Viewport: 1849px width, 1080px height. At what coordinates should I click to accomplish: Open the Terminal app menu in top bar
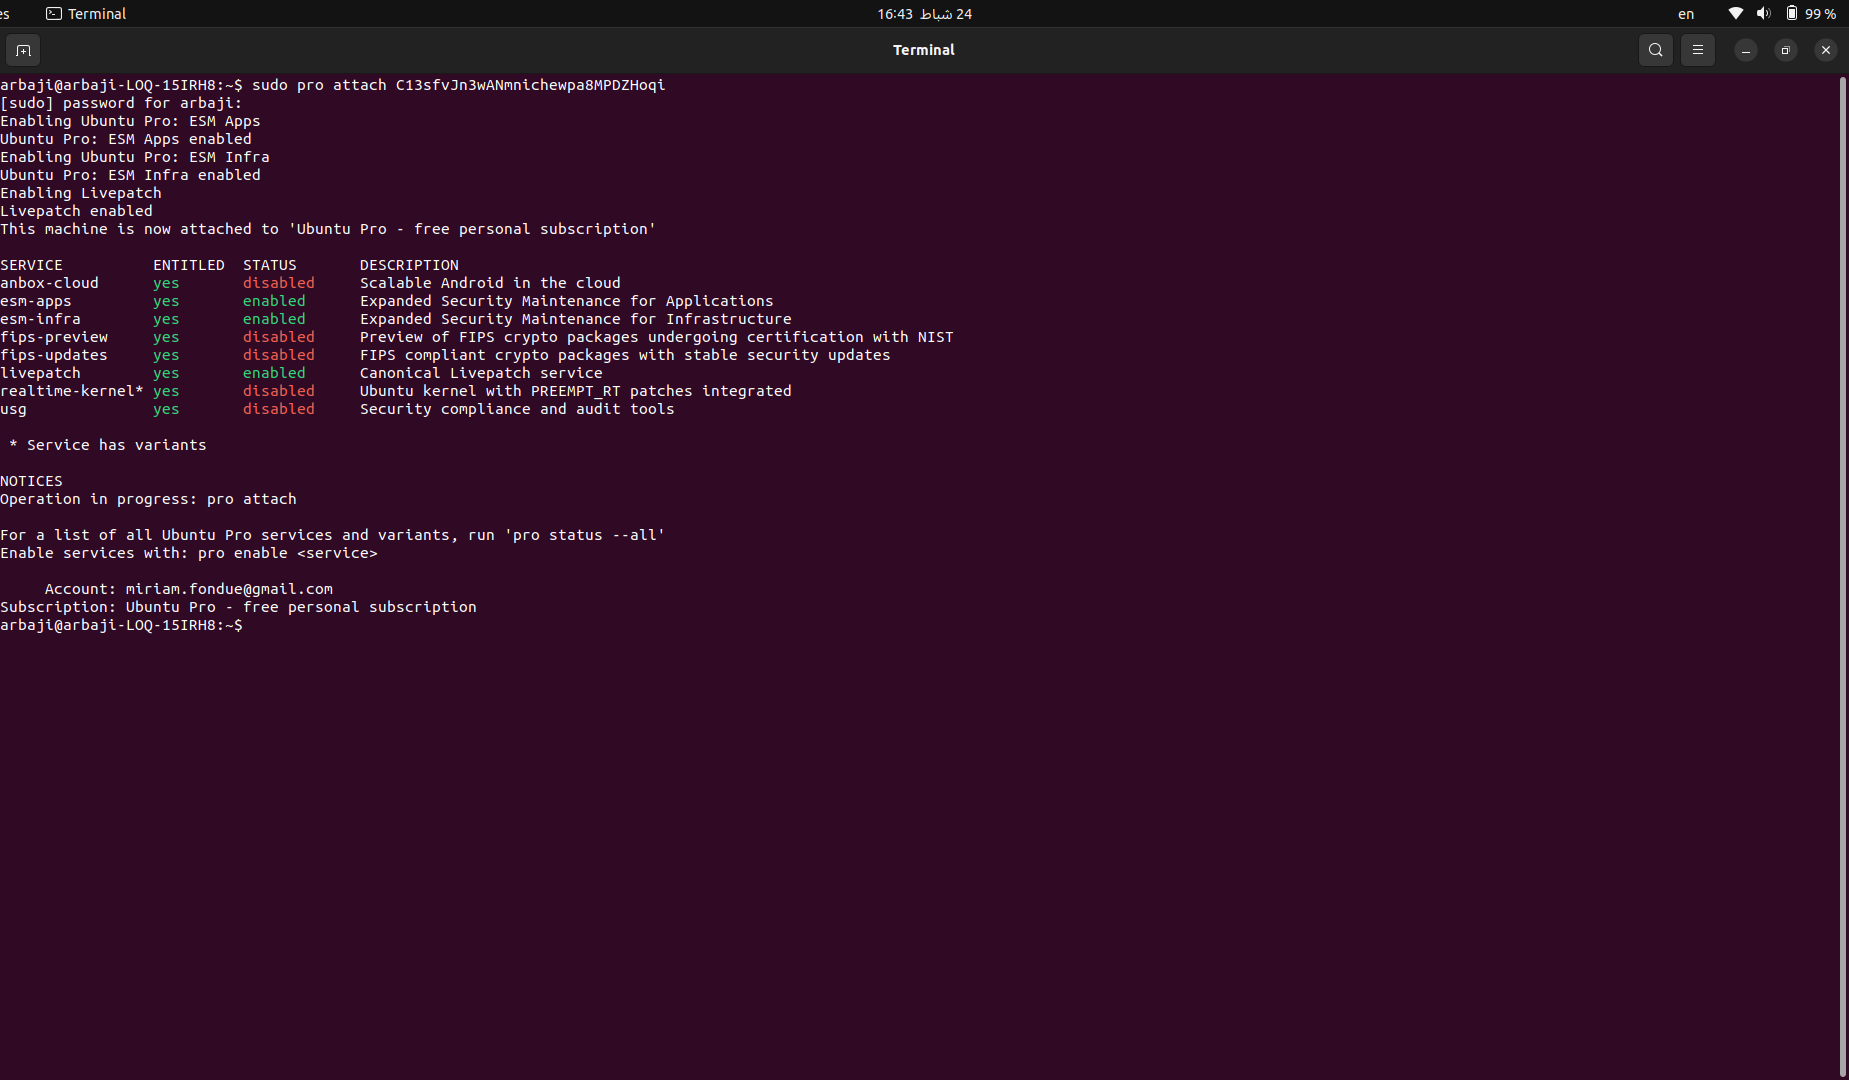tap(86, 14)
